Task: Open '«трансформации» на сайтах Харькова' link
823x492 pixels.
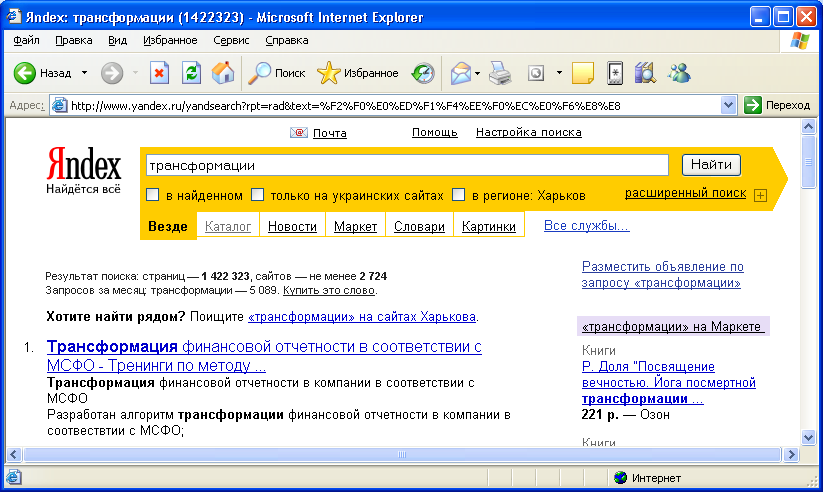Action: click(x=362, y=317)
